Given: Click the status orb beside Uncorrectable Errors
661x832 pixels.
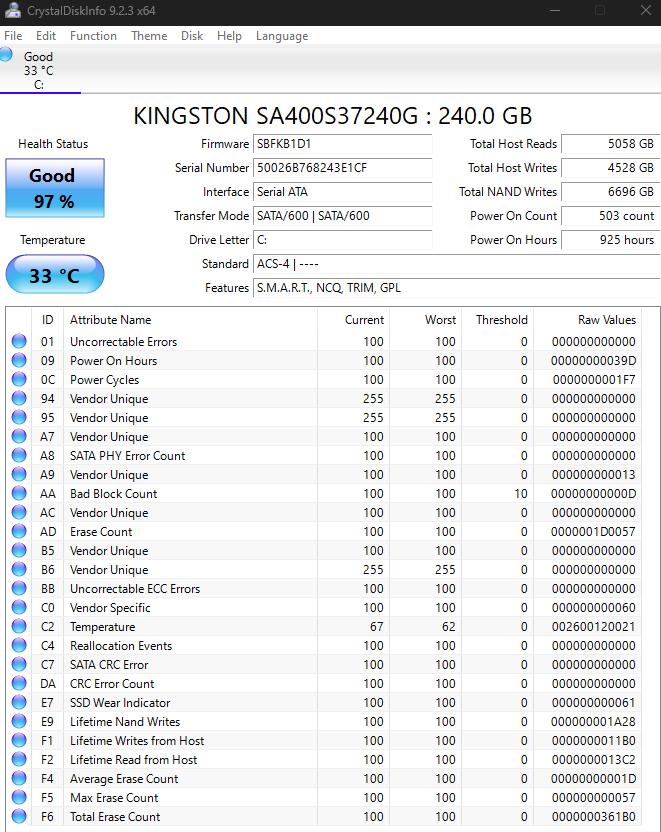Looking at the screenshot, I should (x=19, y=342).
